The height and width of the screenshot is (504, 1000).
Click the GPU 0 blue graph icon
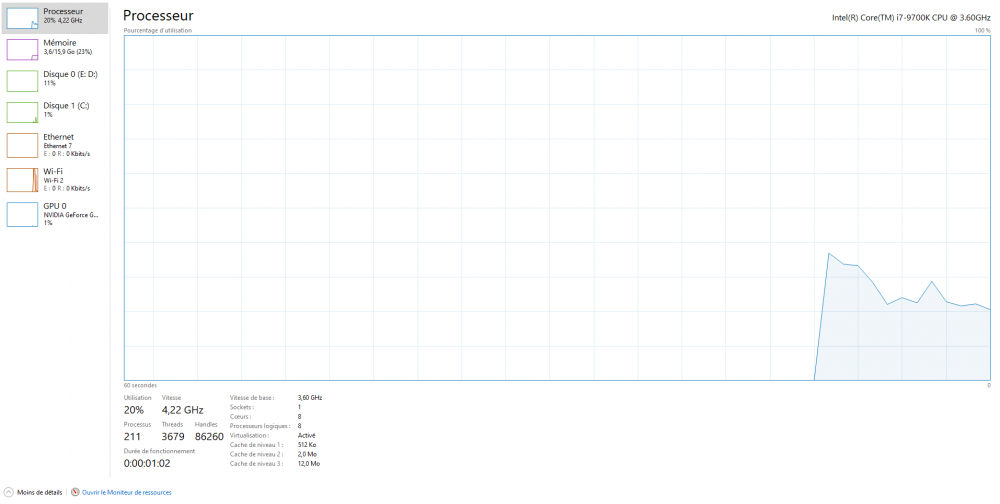22,214
